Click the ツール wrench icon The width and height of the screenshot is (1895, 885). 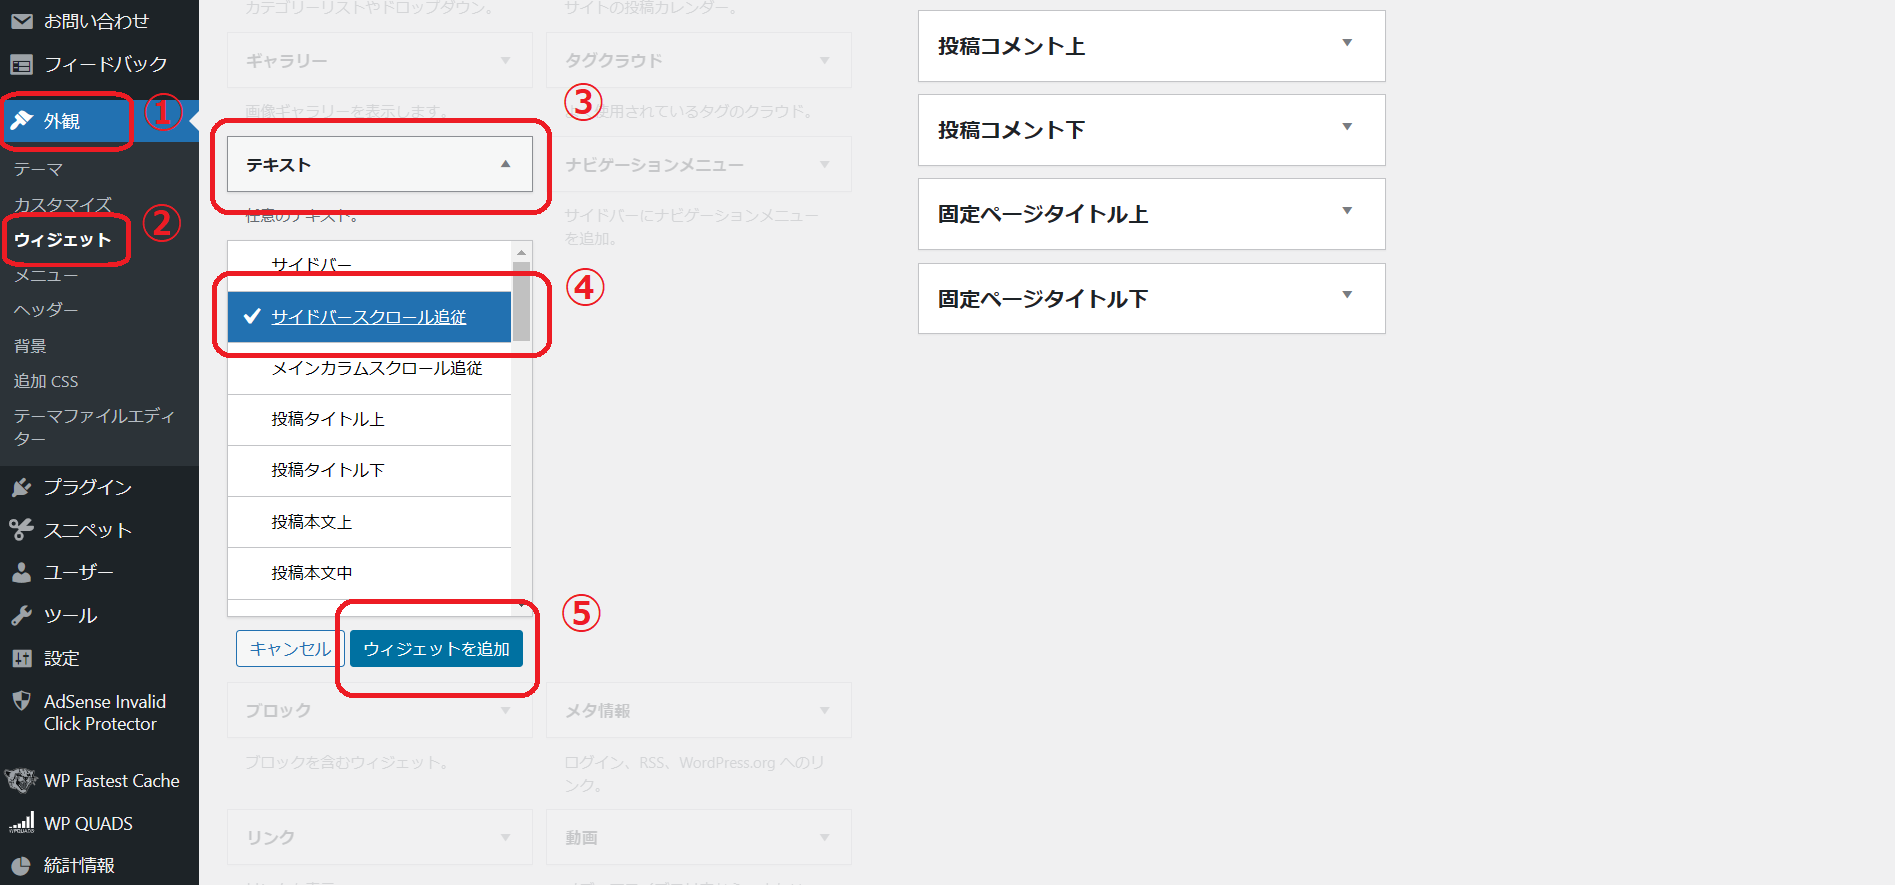click(x=21, y=615)
